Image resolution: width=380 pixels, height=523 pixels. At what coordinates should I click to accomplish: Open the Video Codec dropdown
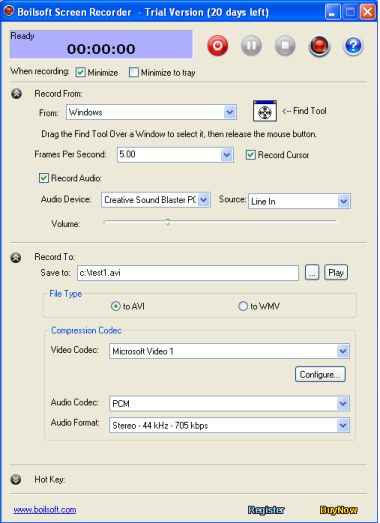[229, 351]
